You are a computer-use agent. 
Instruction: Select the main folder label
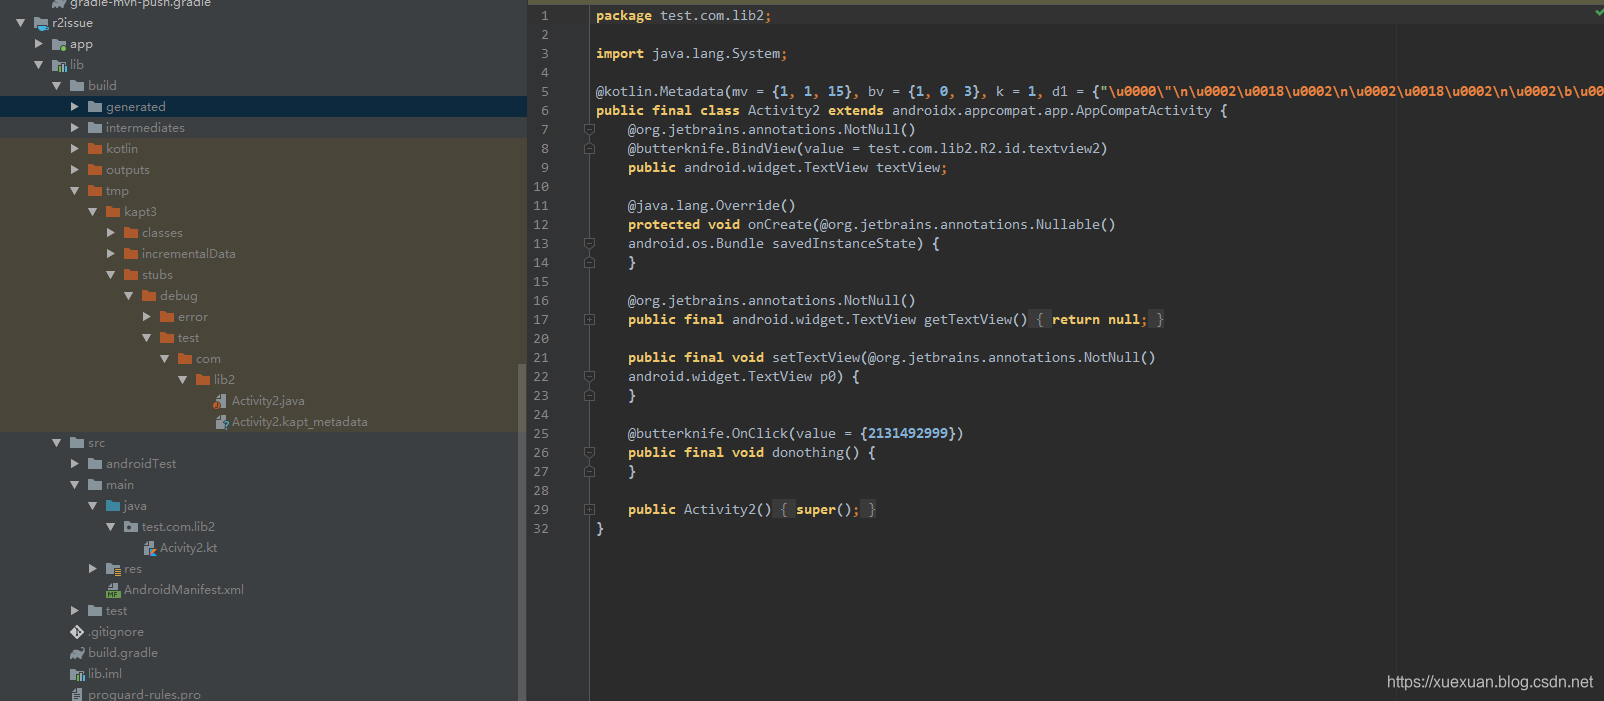click(x=120, y=485)
